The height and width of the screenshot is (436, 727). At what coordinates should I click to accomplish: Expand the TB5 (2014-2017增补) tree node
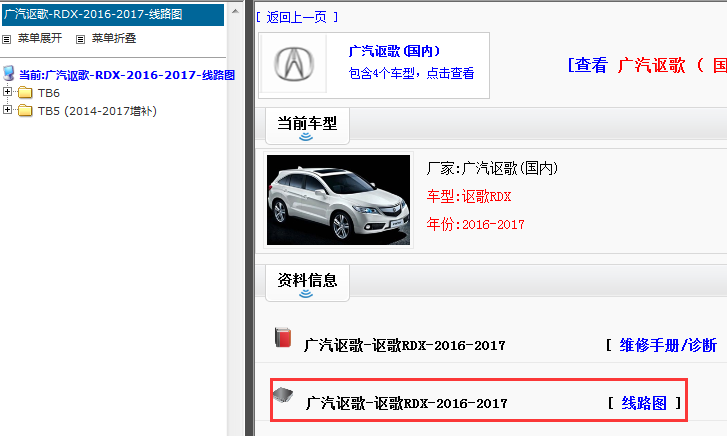point(7,110)
